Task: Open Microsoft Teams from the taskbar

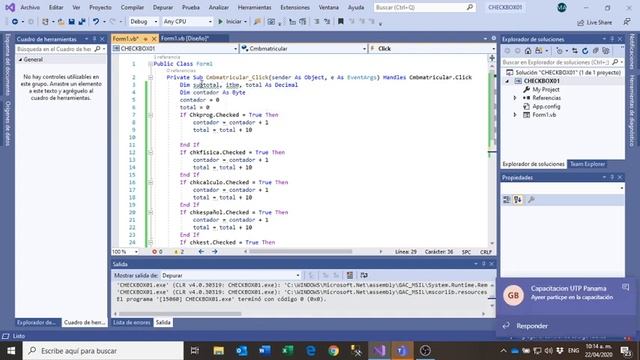Action: [402, 351]
